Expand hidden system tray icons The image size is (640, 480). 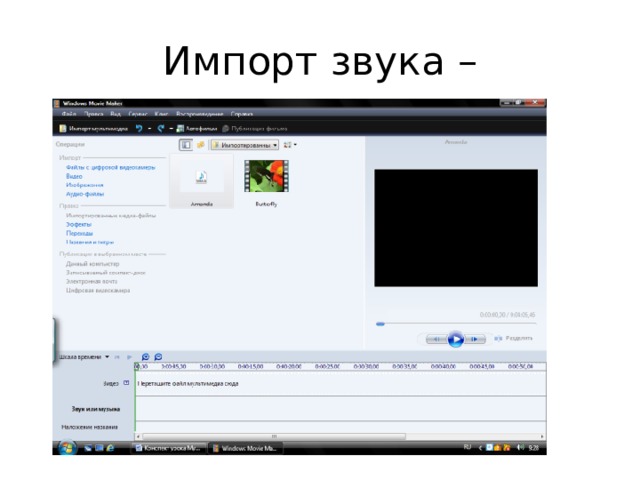click(x=480, y=448)
